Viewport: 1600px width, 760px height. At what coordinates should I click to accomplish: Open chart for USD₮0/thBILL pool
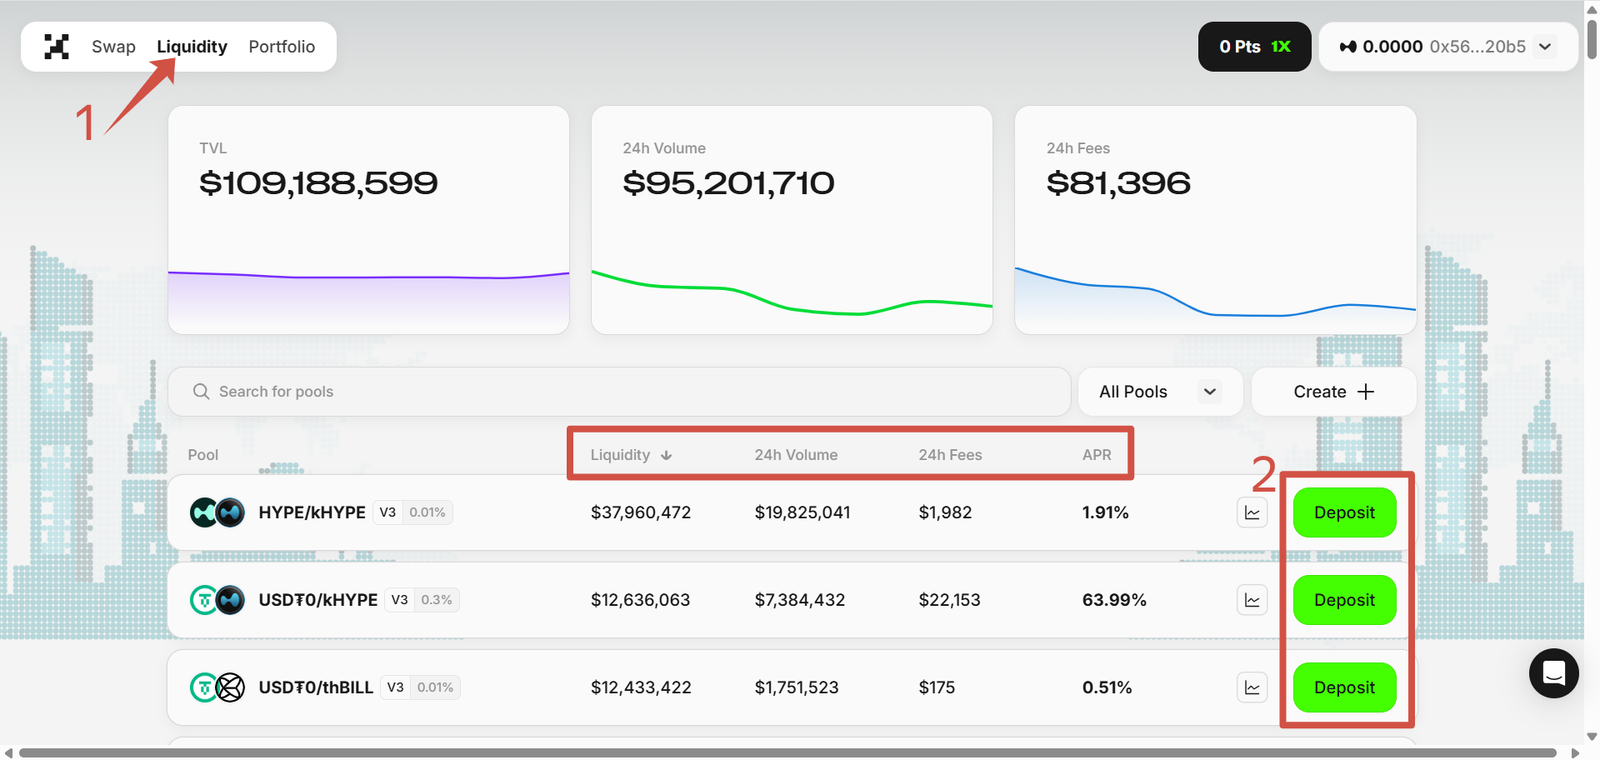(x=1252, y=688)
